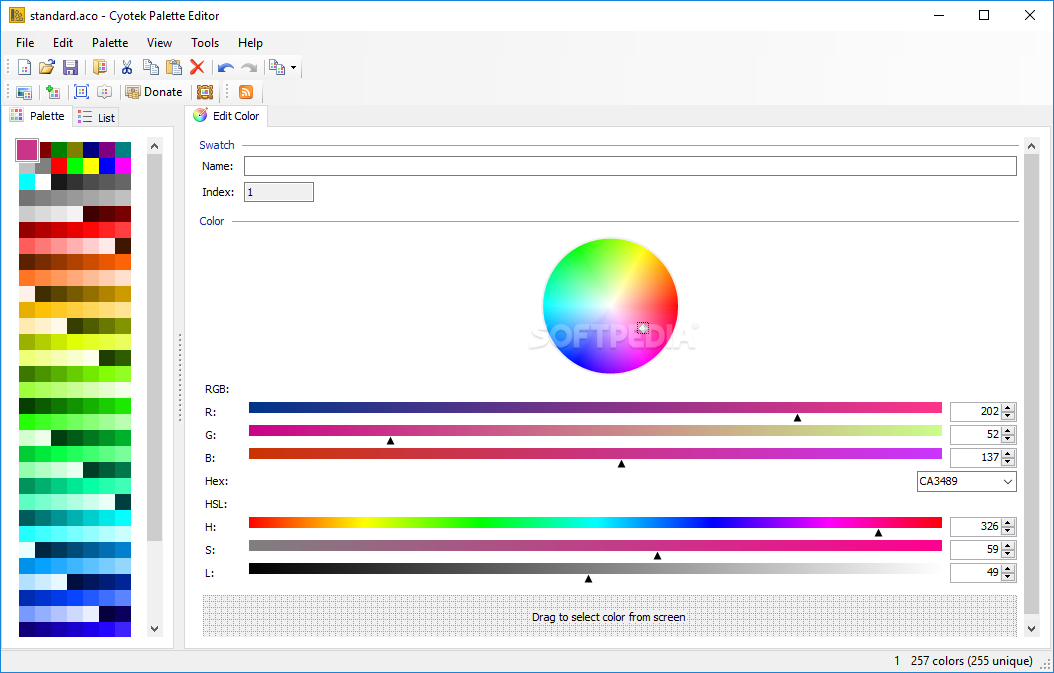The height and width of the screenshot is (673, 1054).
Task: Click the G green channel slider
Action: 595,430
